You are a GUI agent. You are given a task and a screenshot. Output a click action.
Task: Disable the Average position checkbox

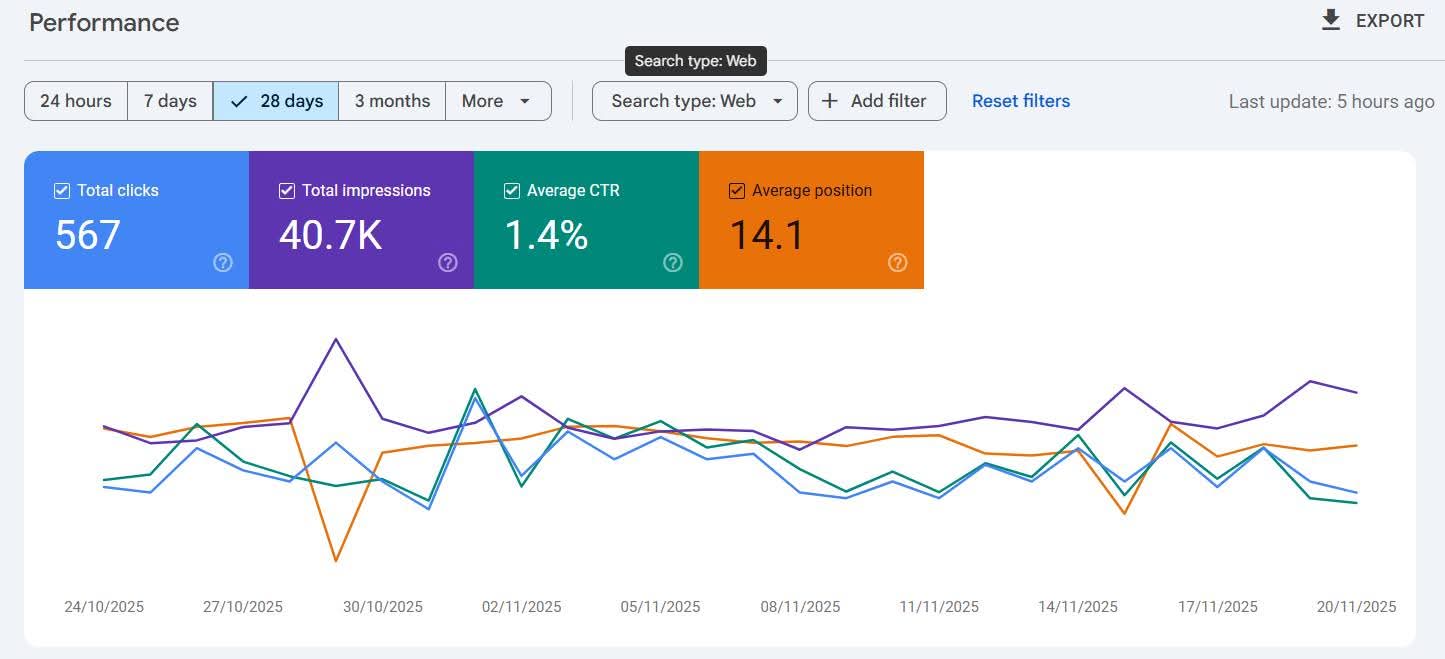point(737,191)
